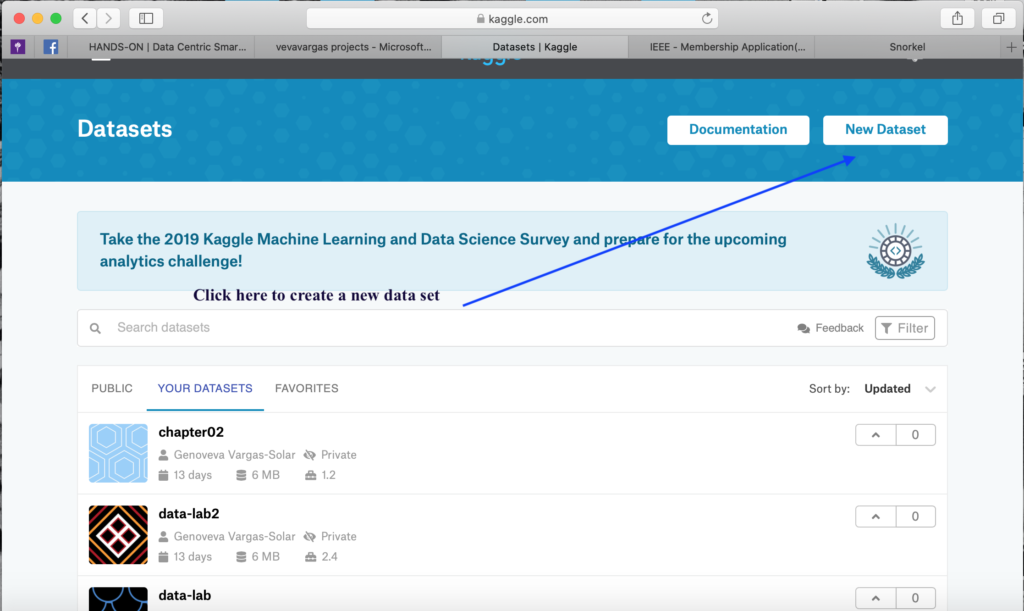Image resolution: width=1024 pixels, height=611 pixels.
Task: Reload the kaggle.com page
Action: coord(707,18)
